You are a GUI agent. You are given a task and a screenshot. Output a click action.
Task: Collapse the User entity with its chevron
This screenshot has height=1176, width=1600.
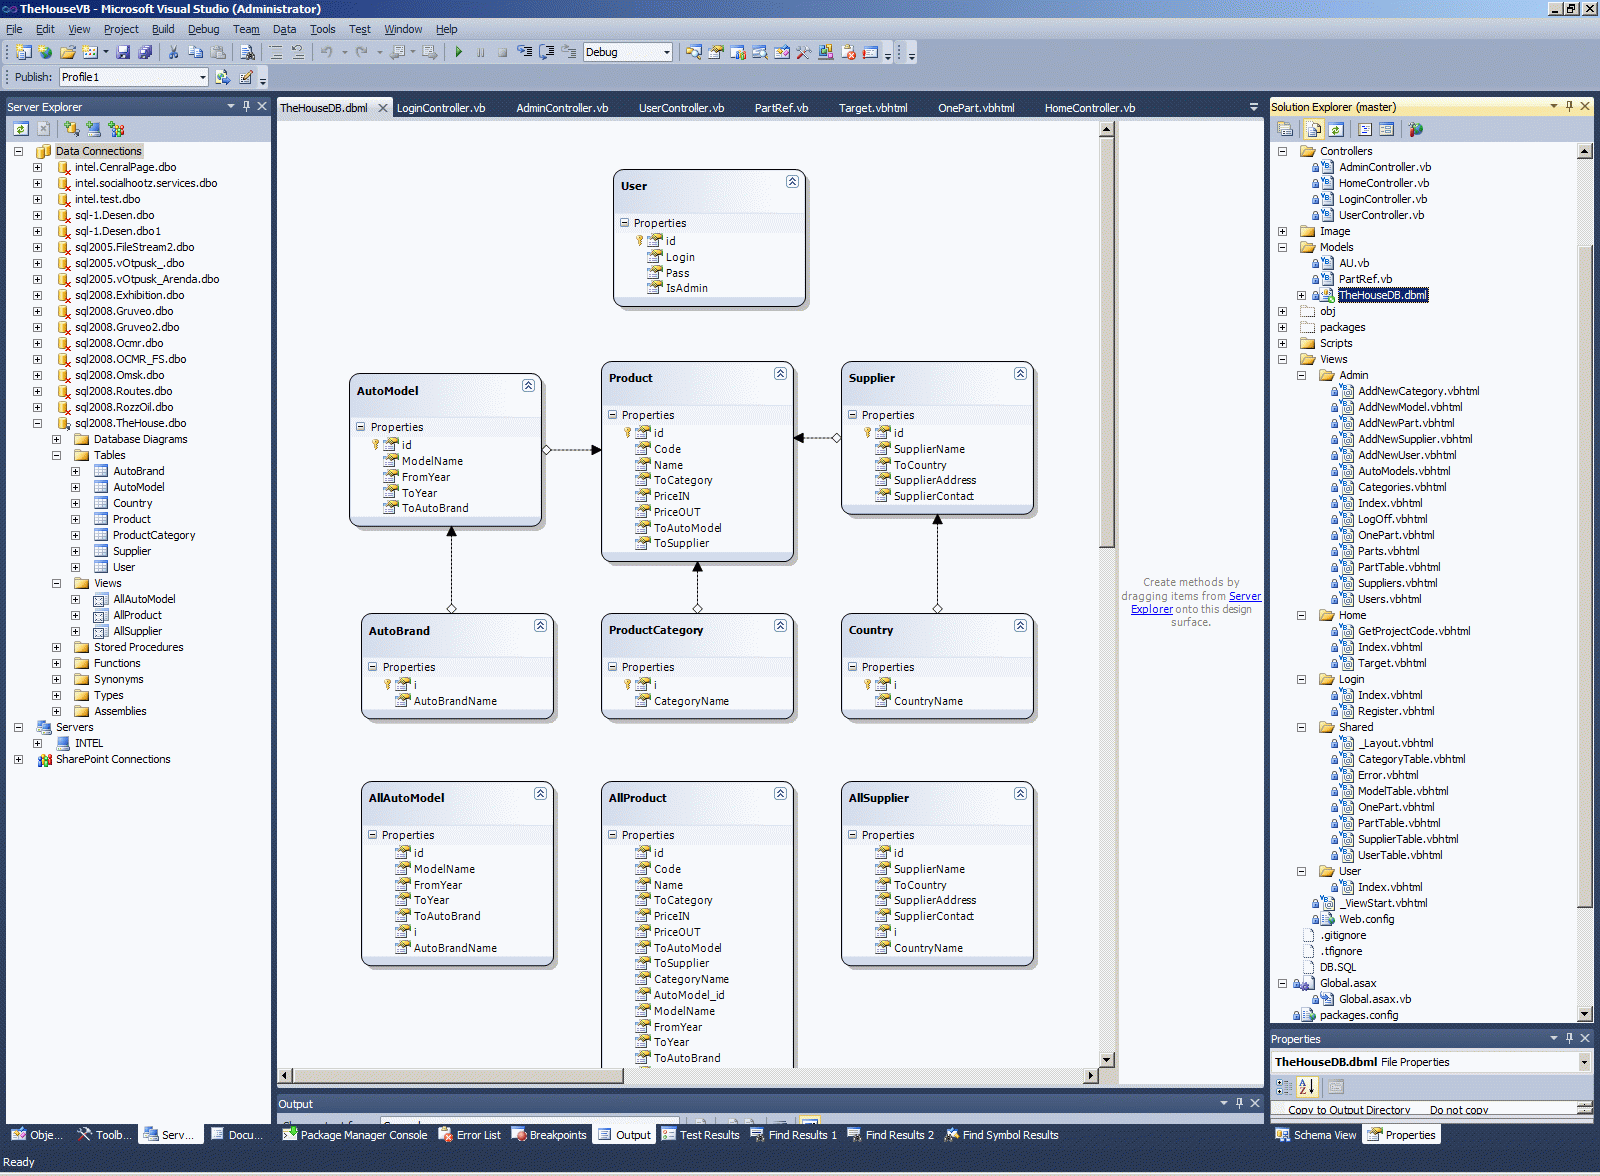(792, 181)
